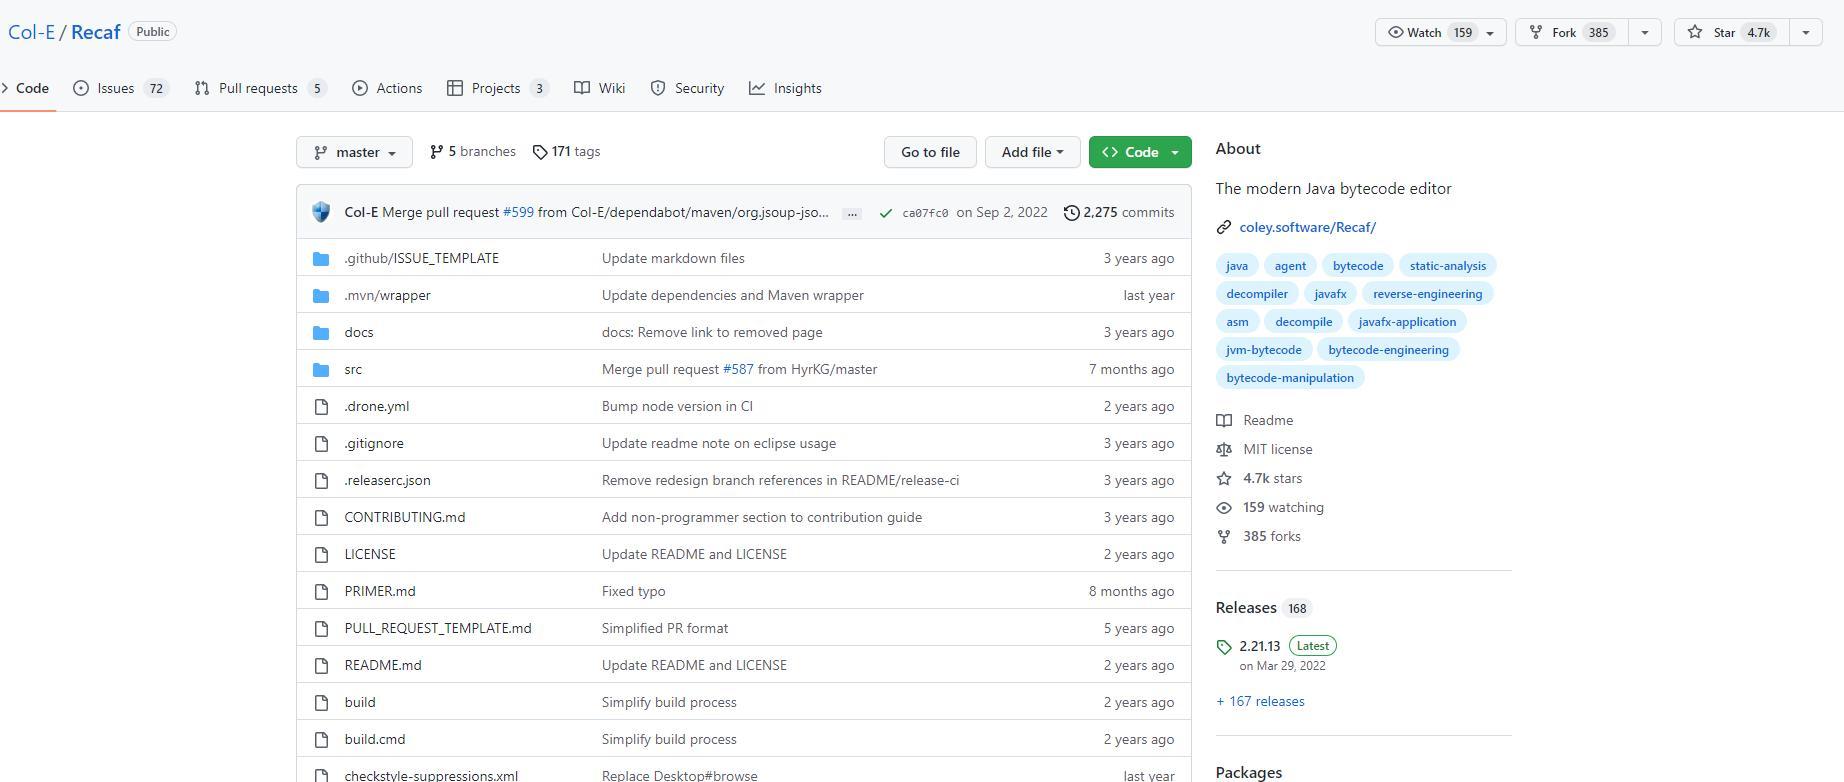Open the Wiki tab
This screenshot has height=782, width=1844.
pyautogui.click(x=600, y=88)
